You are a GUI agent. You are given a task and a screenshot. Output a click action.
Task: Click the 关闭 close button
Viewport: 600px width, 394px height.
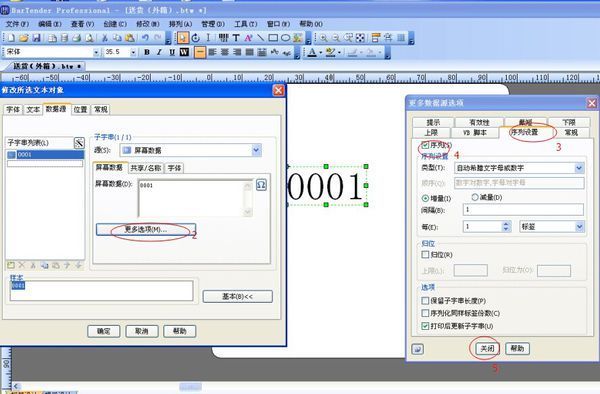pyautogui.click(x=487, y=348)
